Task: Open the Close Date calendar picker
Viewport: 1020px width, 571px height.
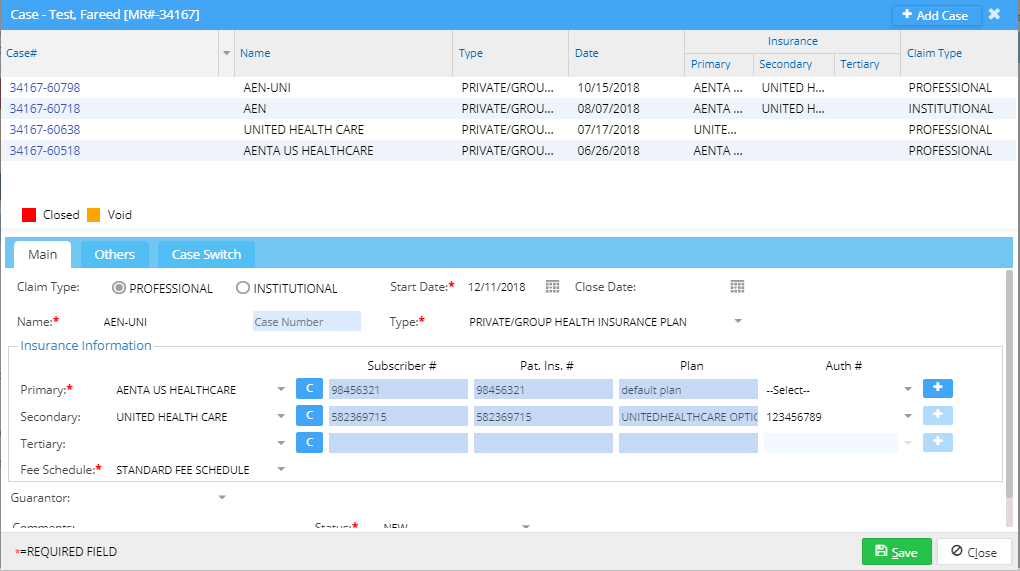Action: [x=737, y=287]
